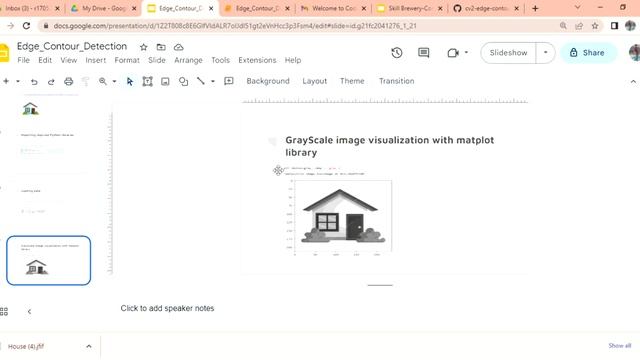The width and height of the screenshot is (640, 360).
Task: Click the Zoom magnifier icon
Action: 103,81
